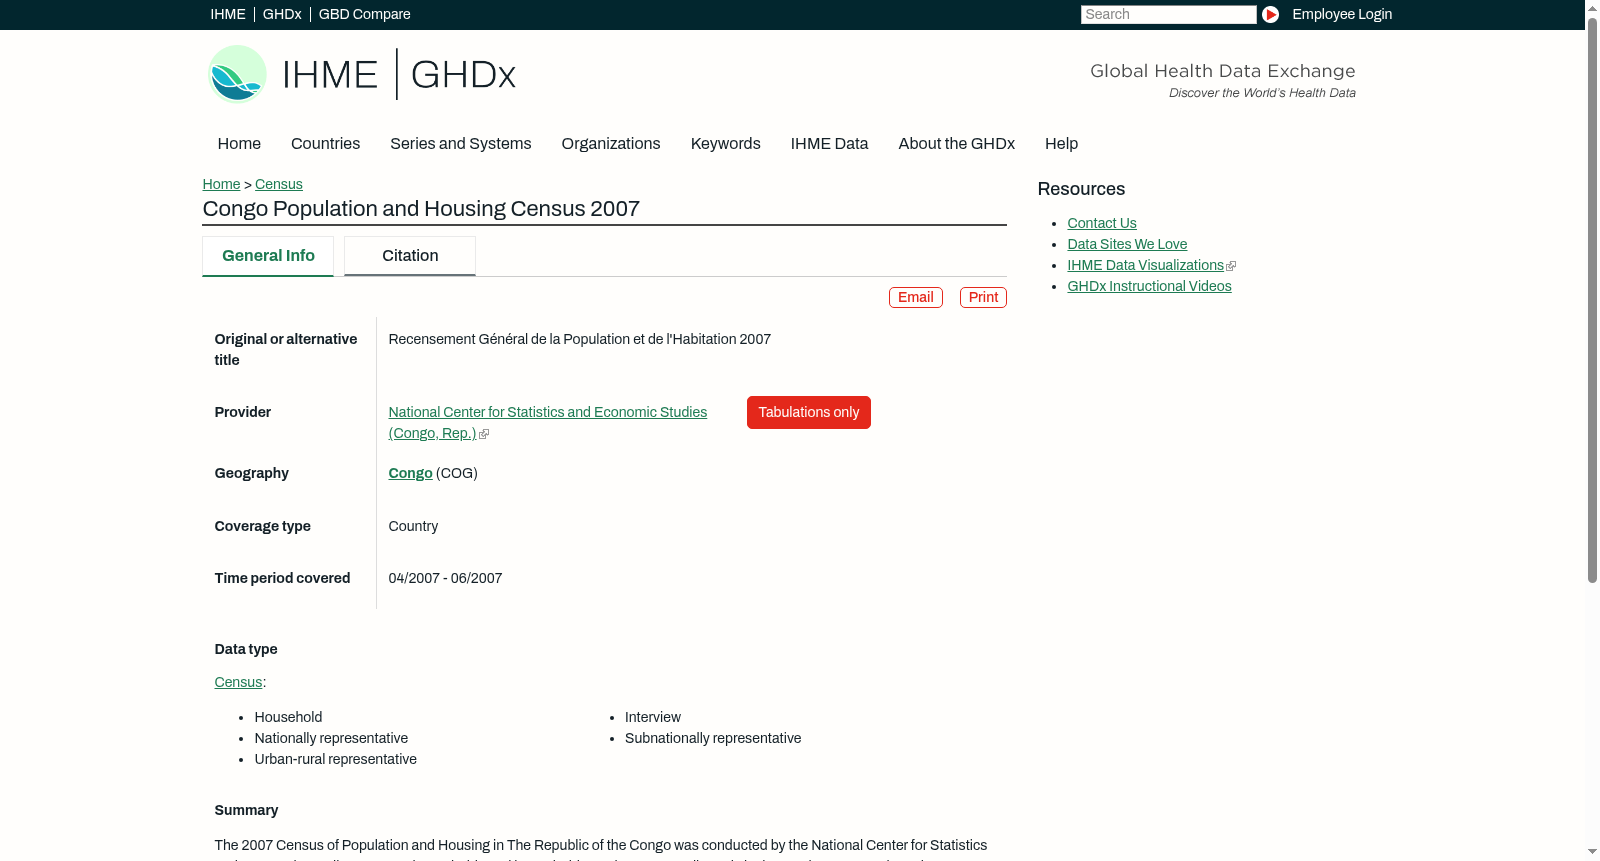
Task: Click the Provider field label
Action: tap(243, 412)
